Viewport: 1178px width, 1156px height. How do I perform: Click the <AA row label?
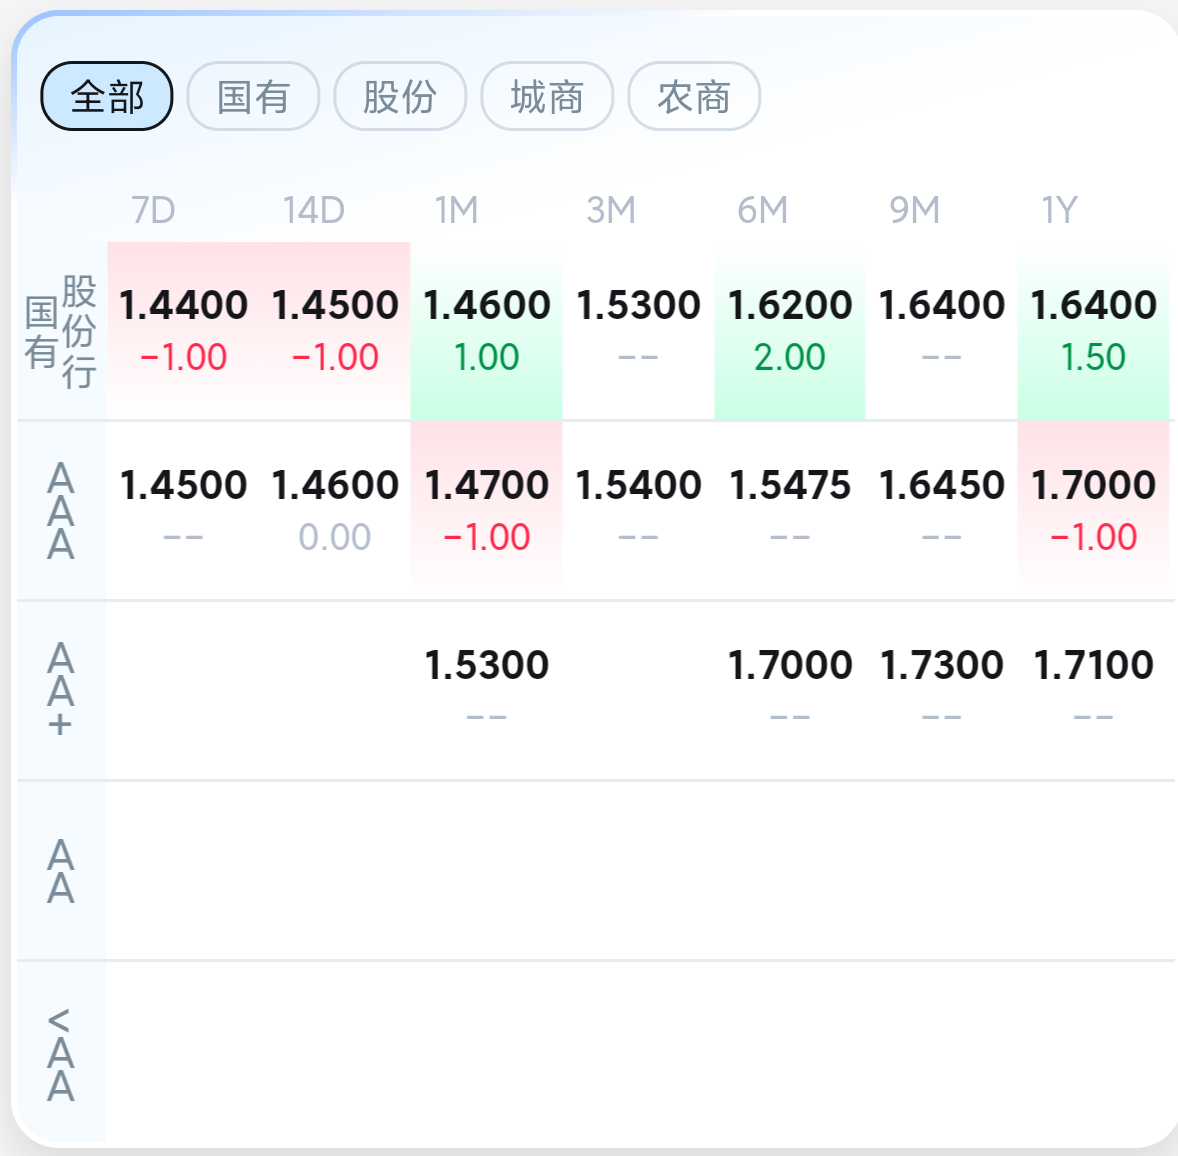(62, 1053)
